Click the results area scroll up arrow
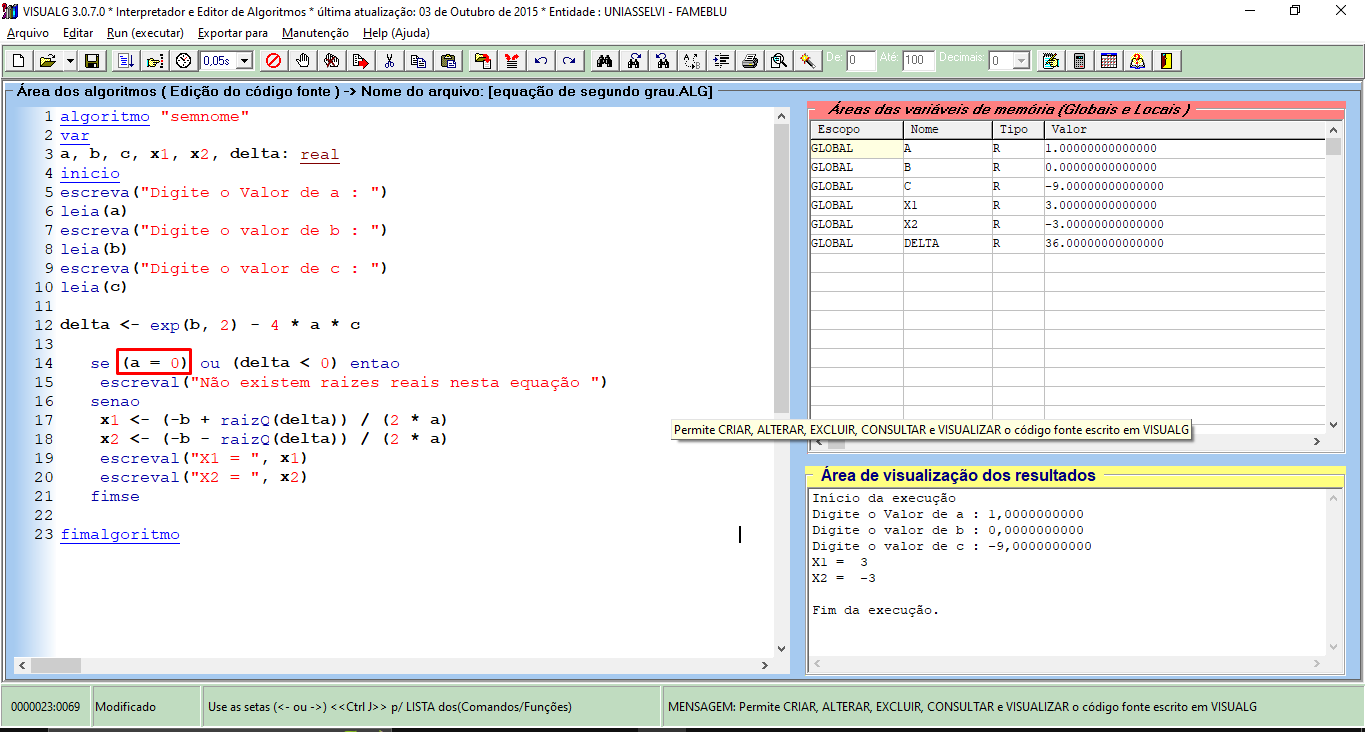Image resolution: width=1365 pixels, height=732 pixels. pos(1333,498)
